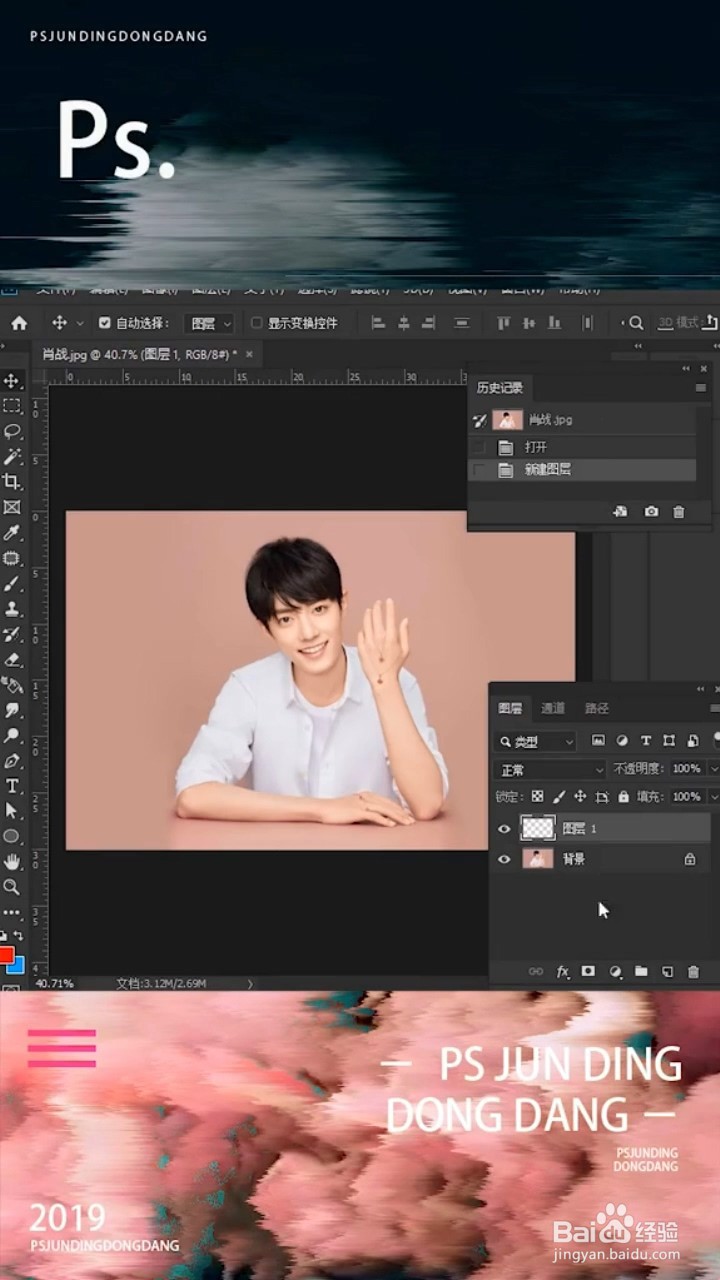Select the Paint Bucket tool

(12, 685)
